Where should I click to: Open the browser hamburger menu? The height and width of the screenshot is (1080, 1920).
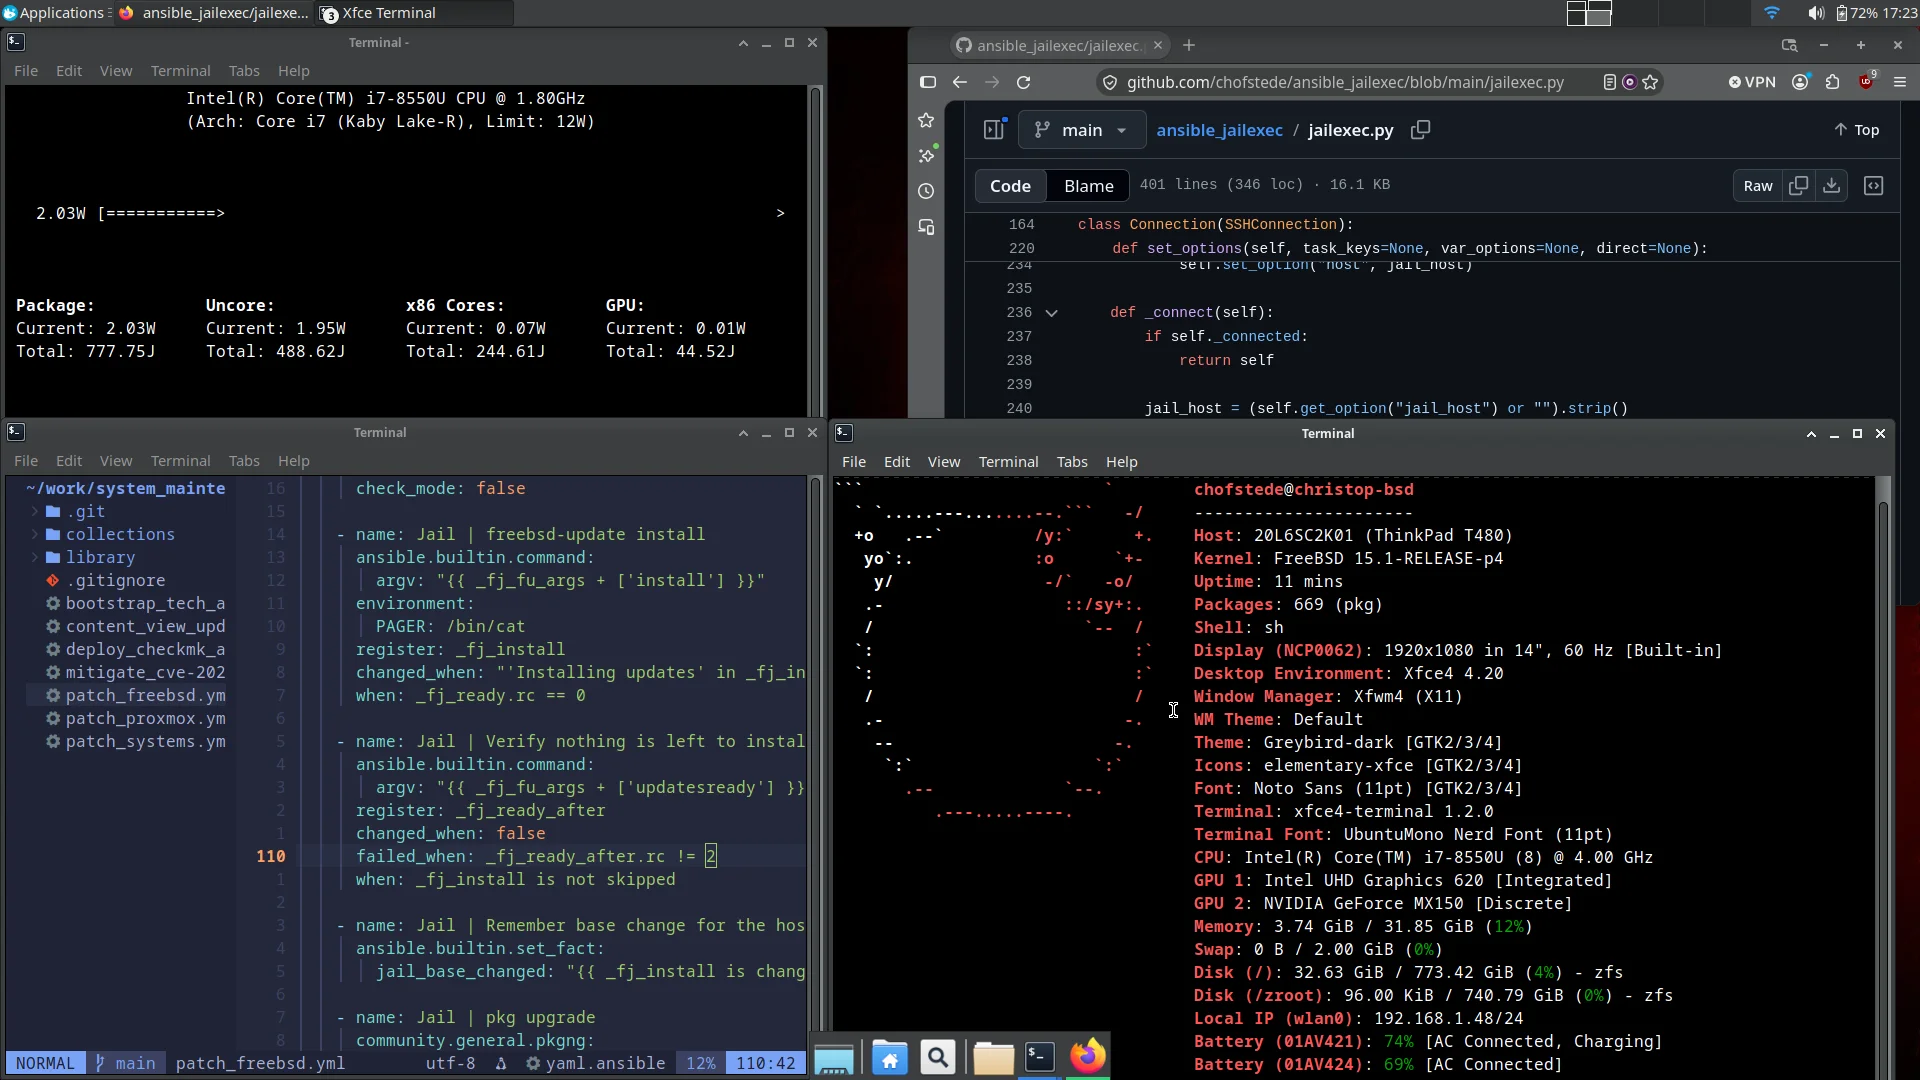(1900, 83)
